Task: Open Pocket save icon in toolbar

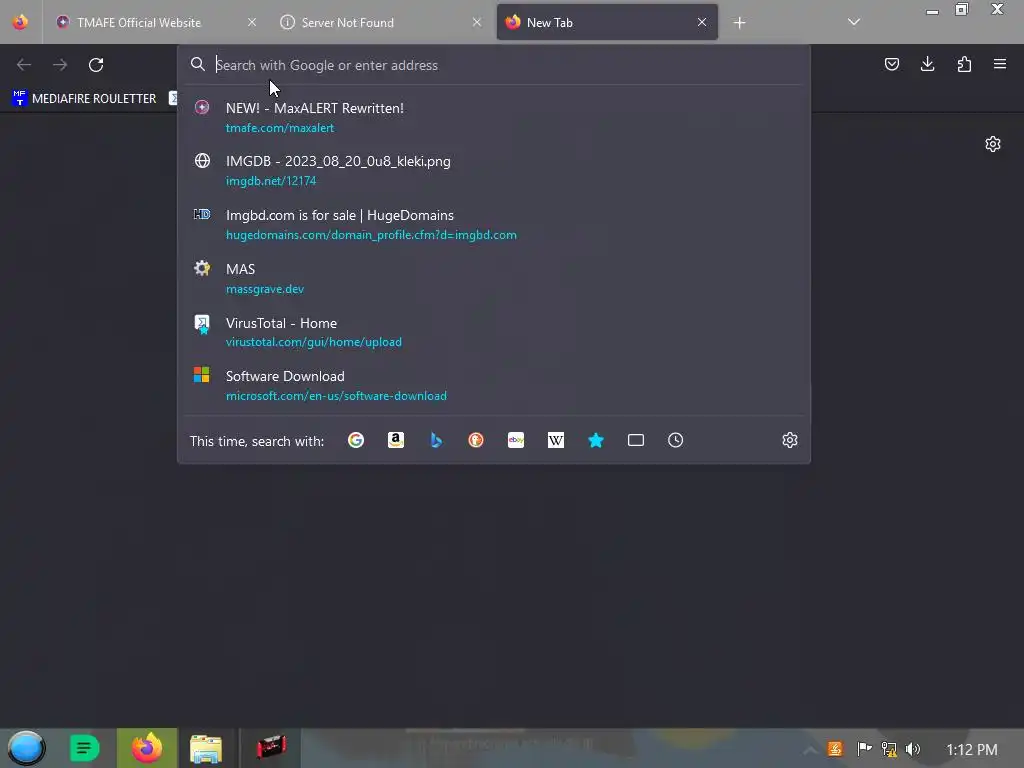Action: click(x=891, y=64)
